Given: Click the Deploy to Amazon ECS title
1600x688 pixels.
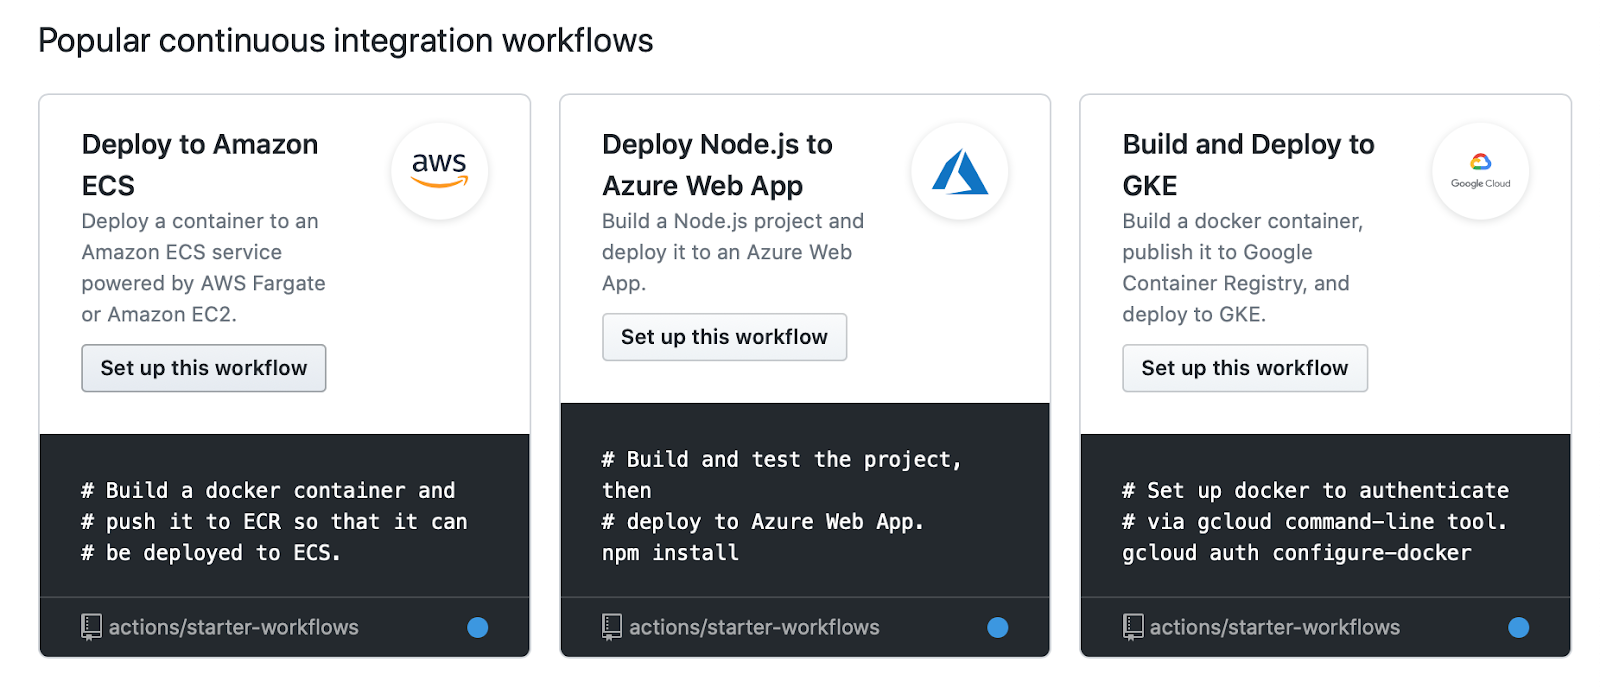Looking at the screenshot, I should click(x=200, y=164).
